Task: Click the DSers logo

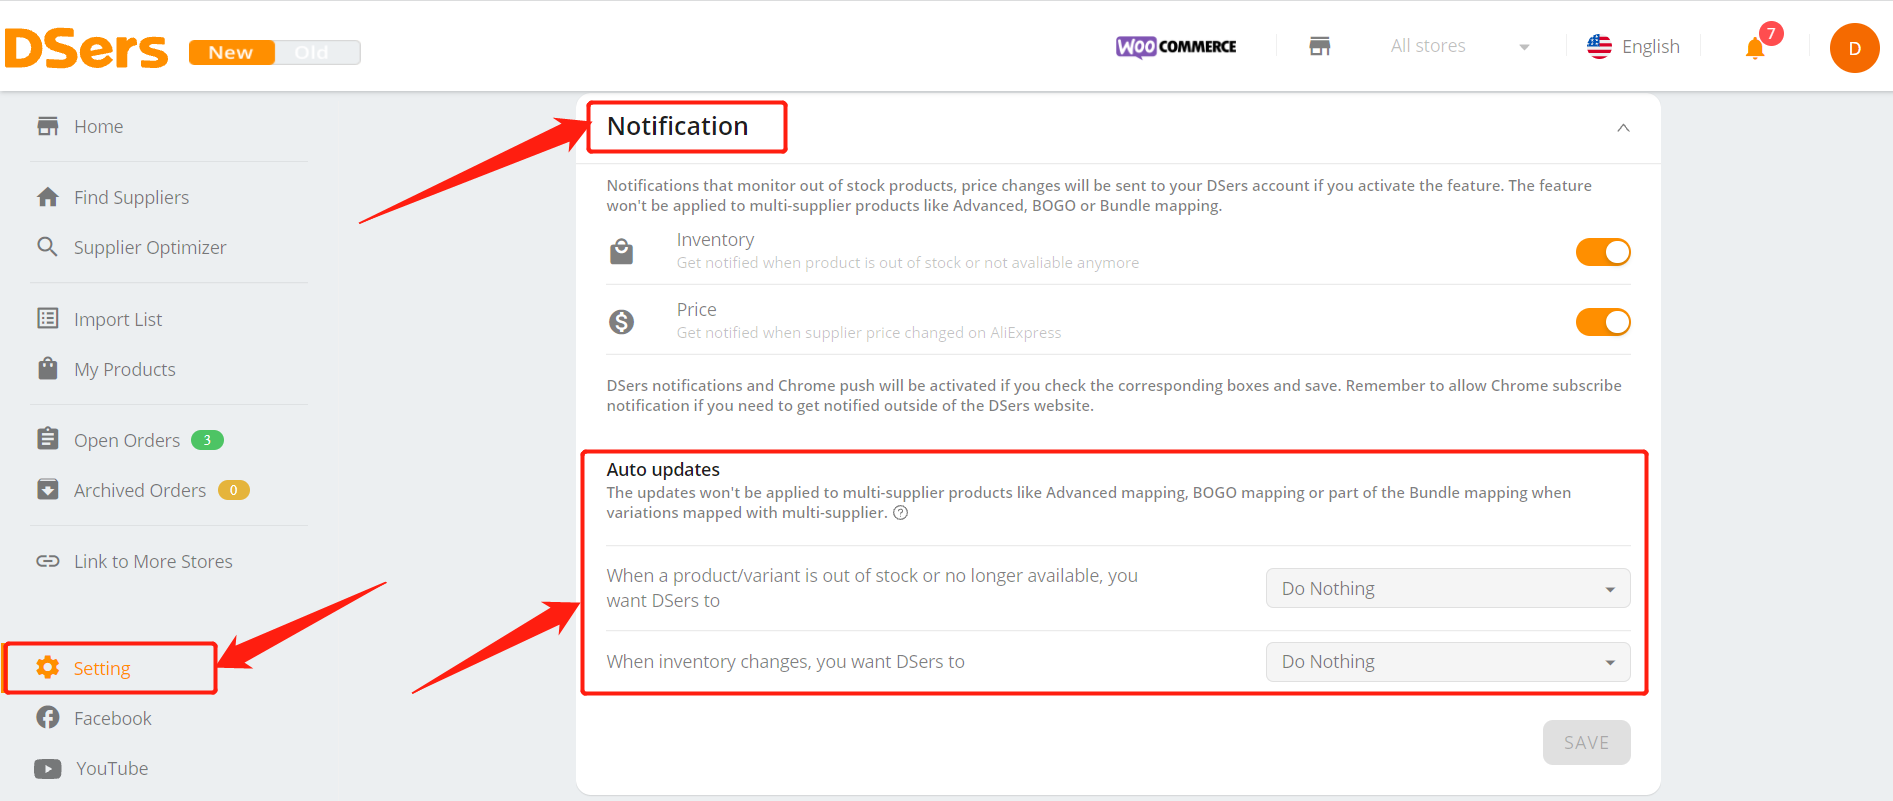Action: pos(86,48)
